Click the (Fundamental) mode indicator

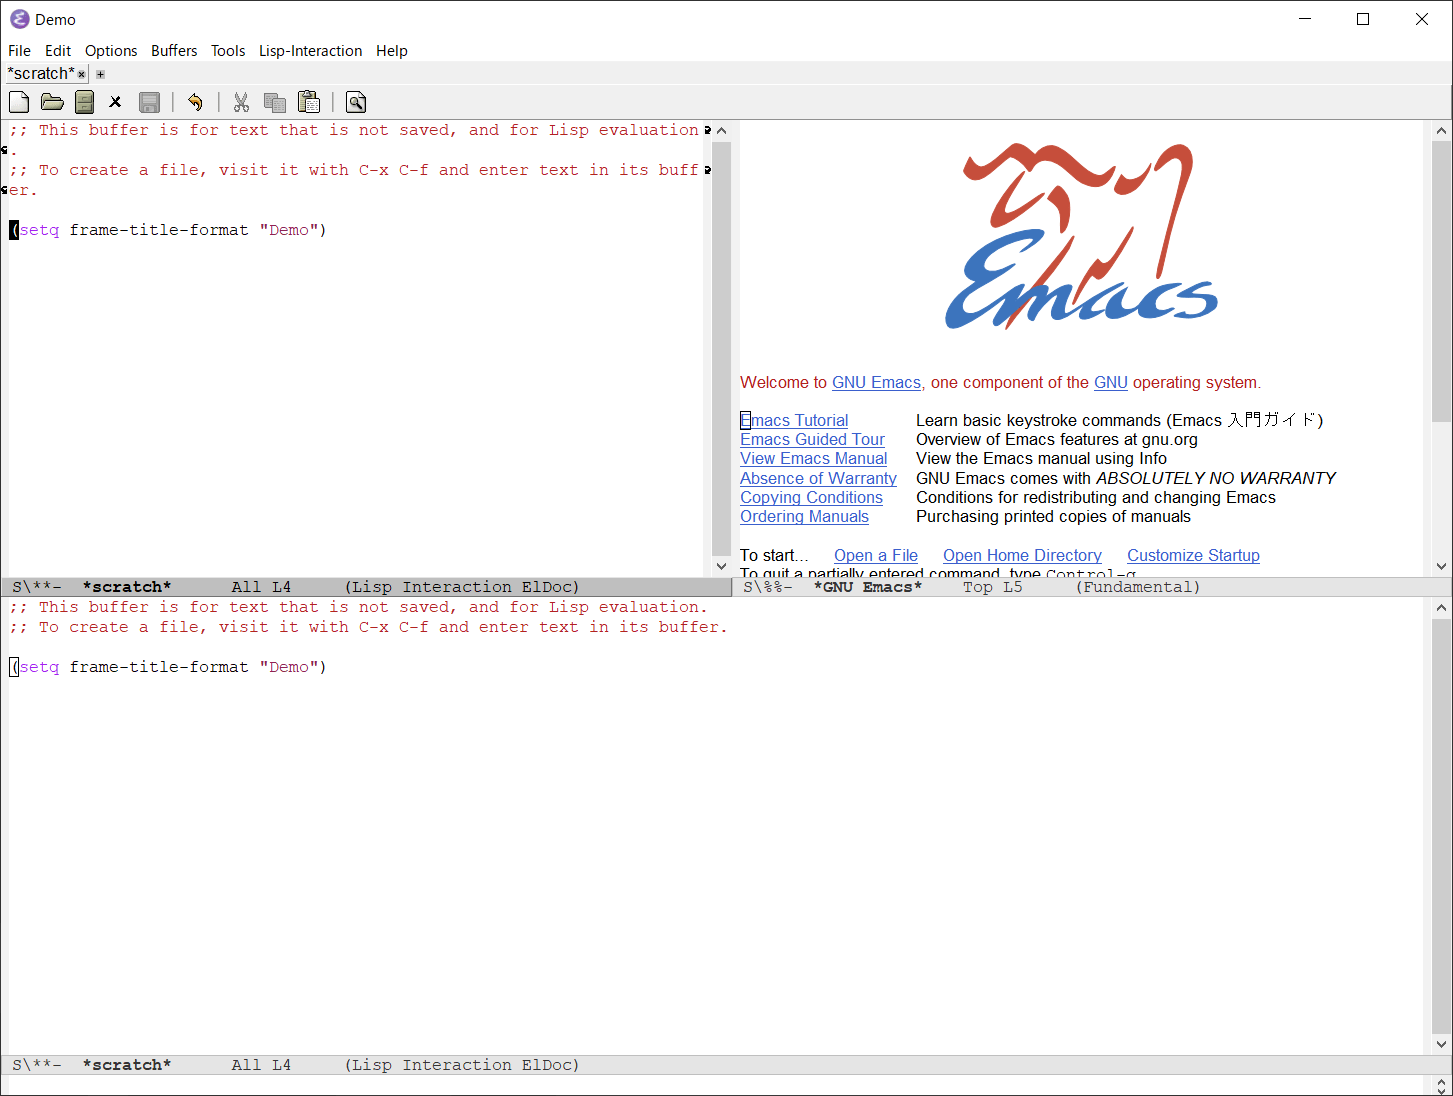[x=1137, y=587]
